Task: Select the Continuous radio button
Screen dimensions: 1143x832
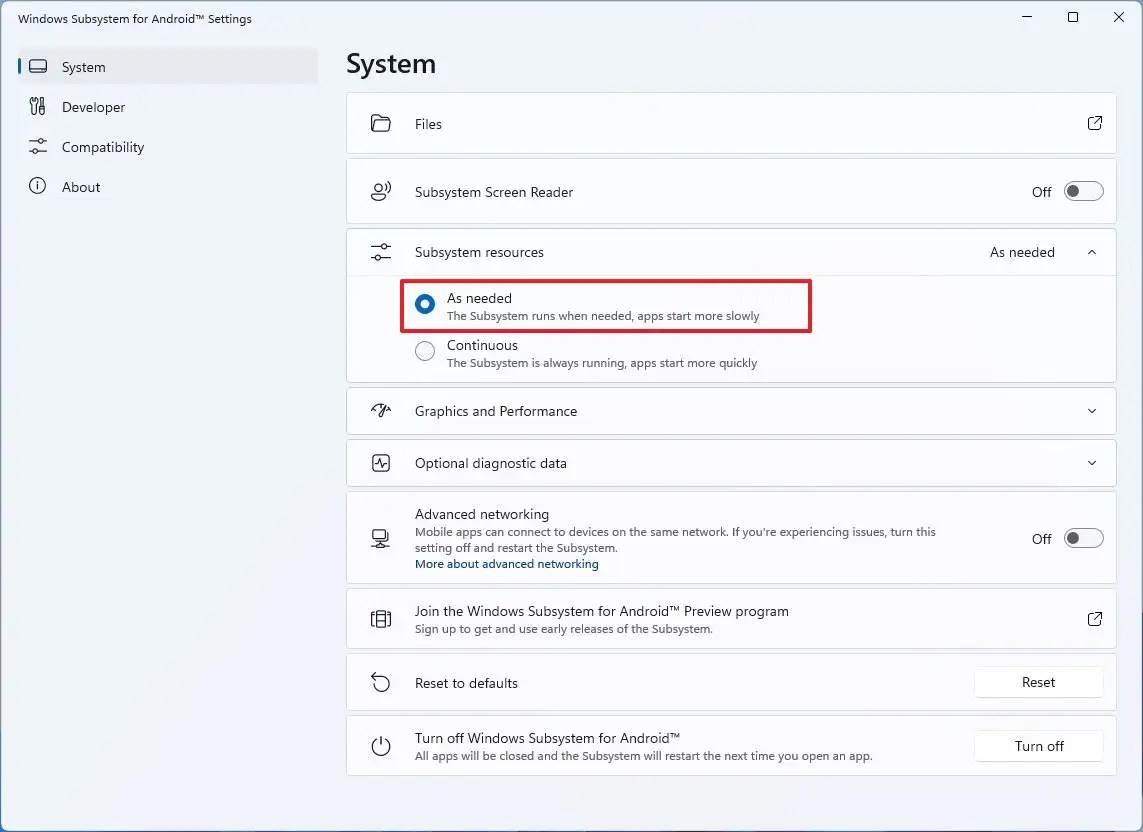Action: click(x=425, y=351)
